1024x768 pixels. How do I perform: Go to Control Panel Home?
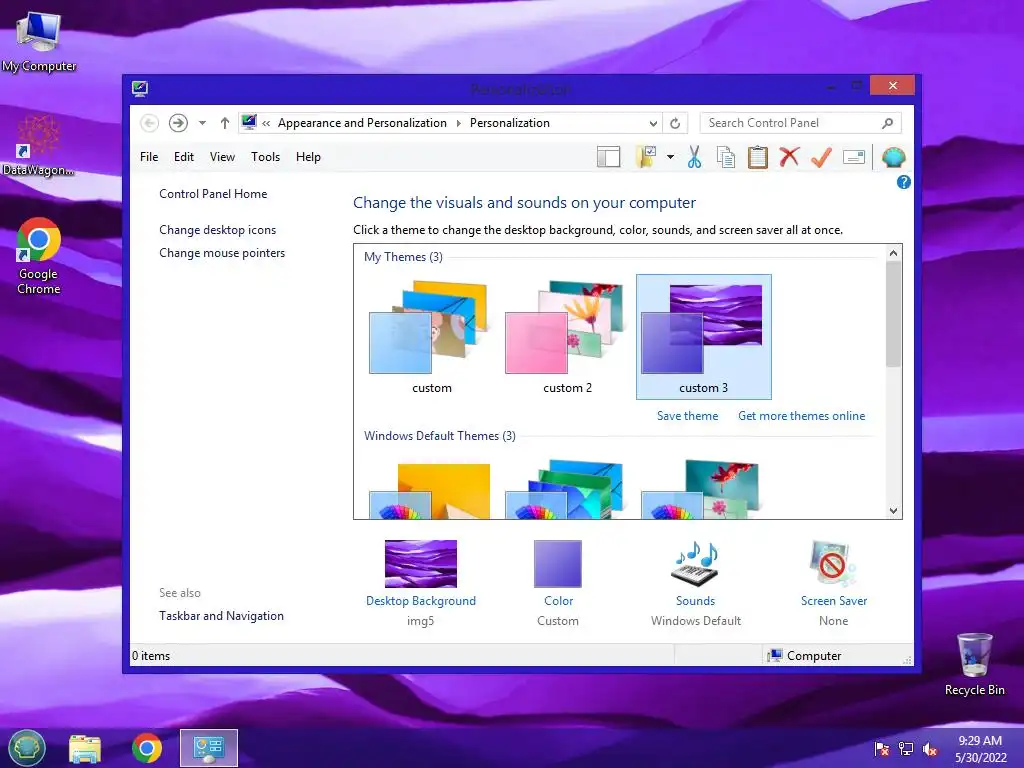tap(213, 194)
